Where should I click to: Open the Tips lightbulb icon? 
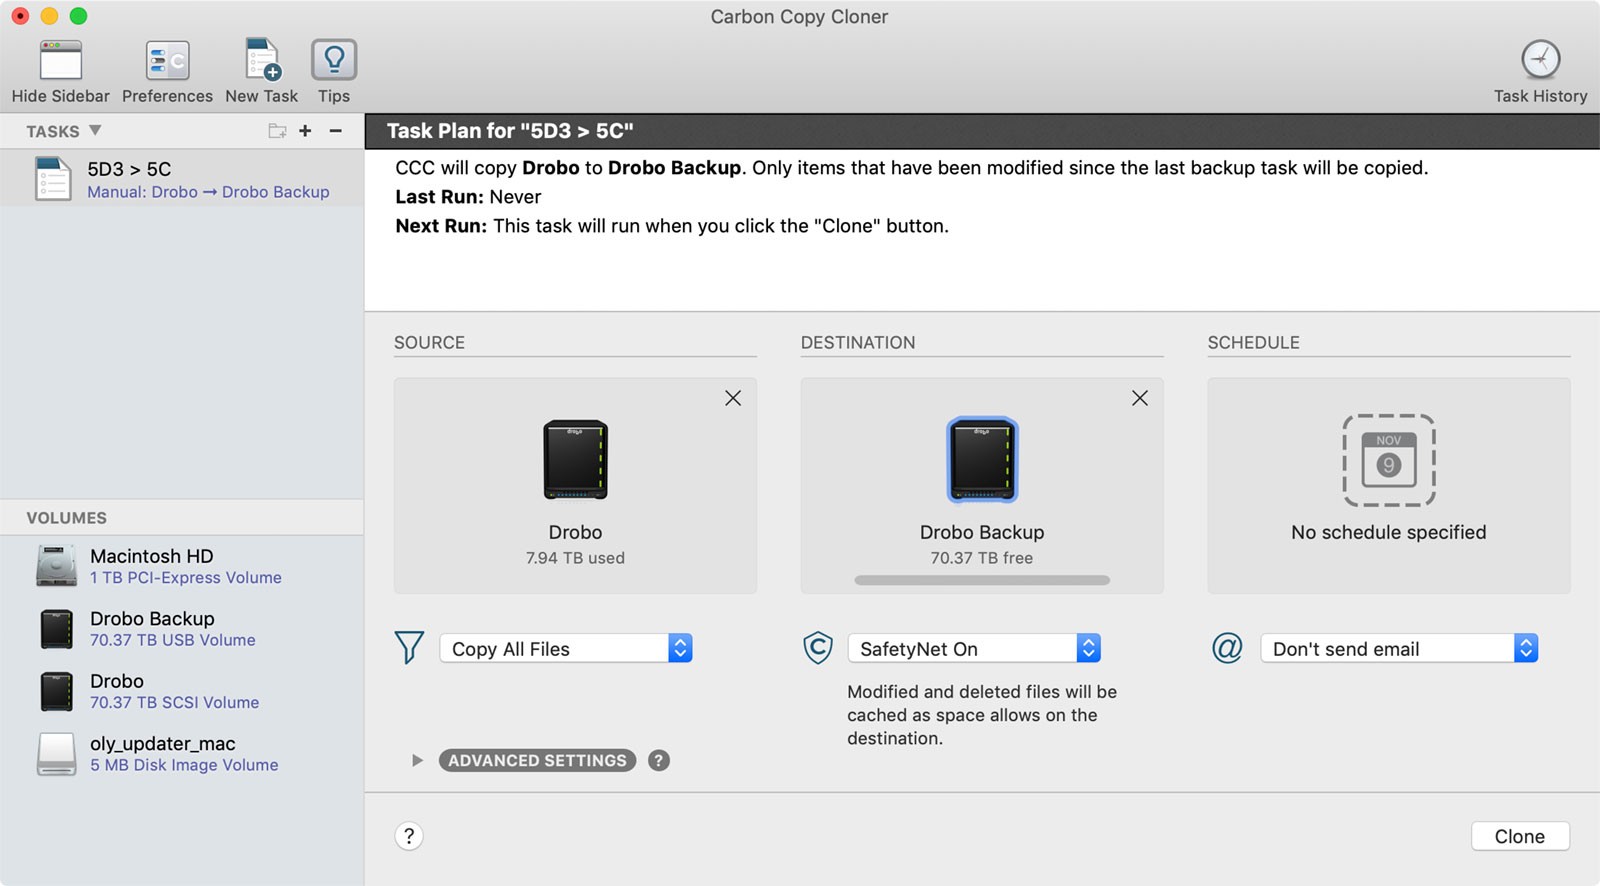click(x=334, y=61)
